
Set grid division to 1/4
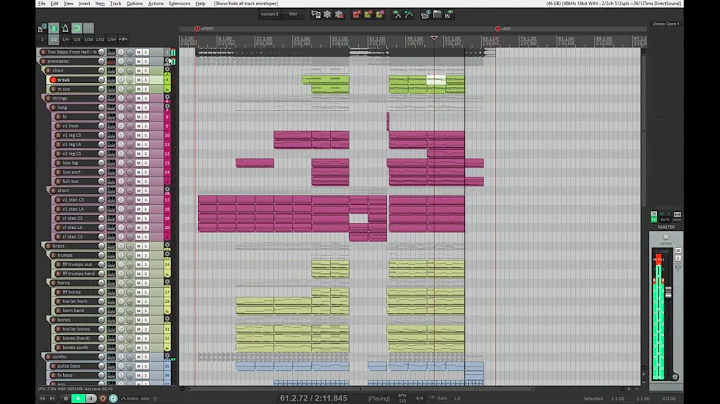click(x=65, y=39)
